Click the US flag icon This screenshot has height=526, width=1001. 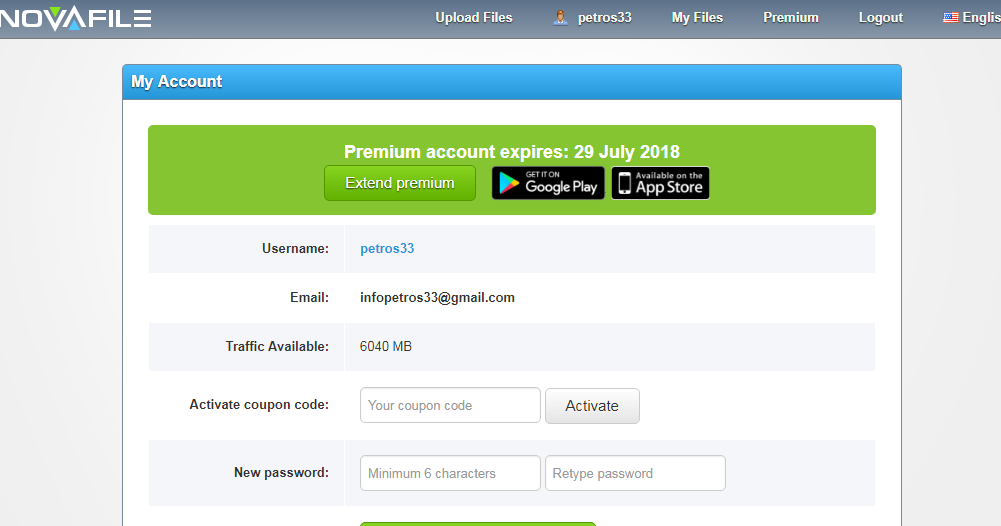click(x=951, y=18)
